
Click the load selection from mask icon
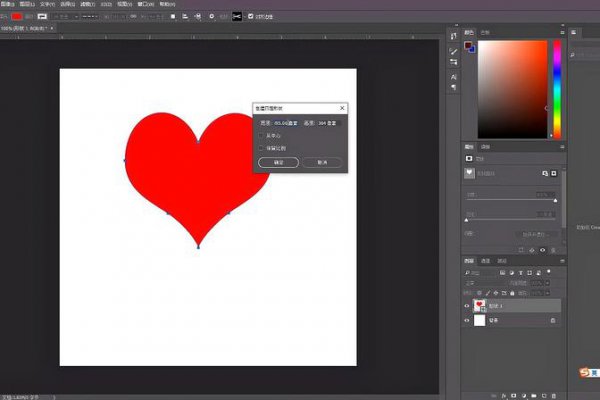point(521,250)
